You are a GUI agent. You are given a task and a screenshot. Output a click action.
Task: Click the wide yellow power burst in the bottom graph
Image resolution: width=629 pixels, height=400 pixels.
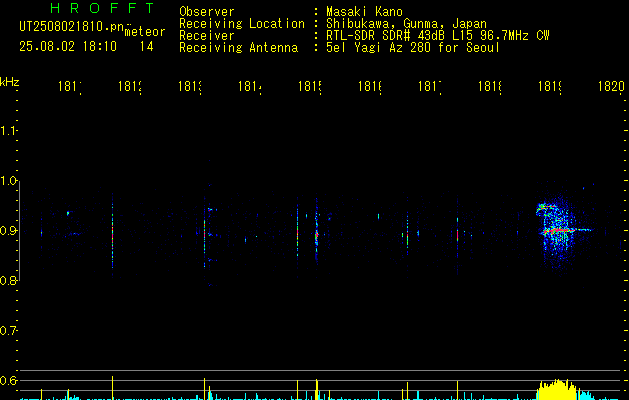pyautogui.click(x=558, y=390)
